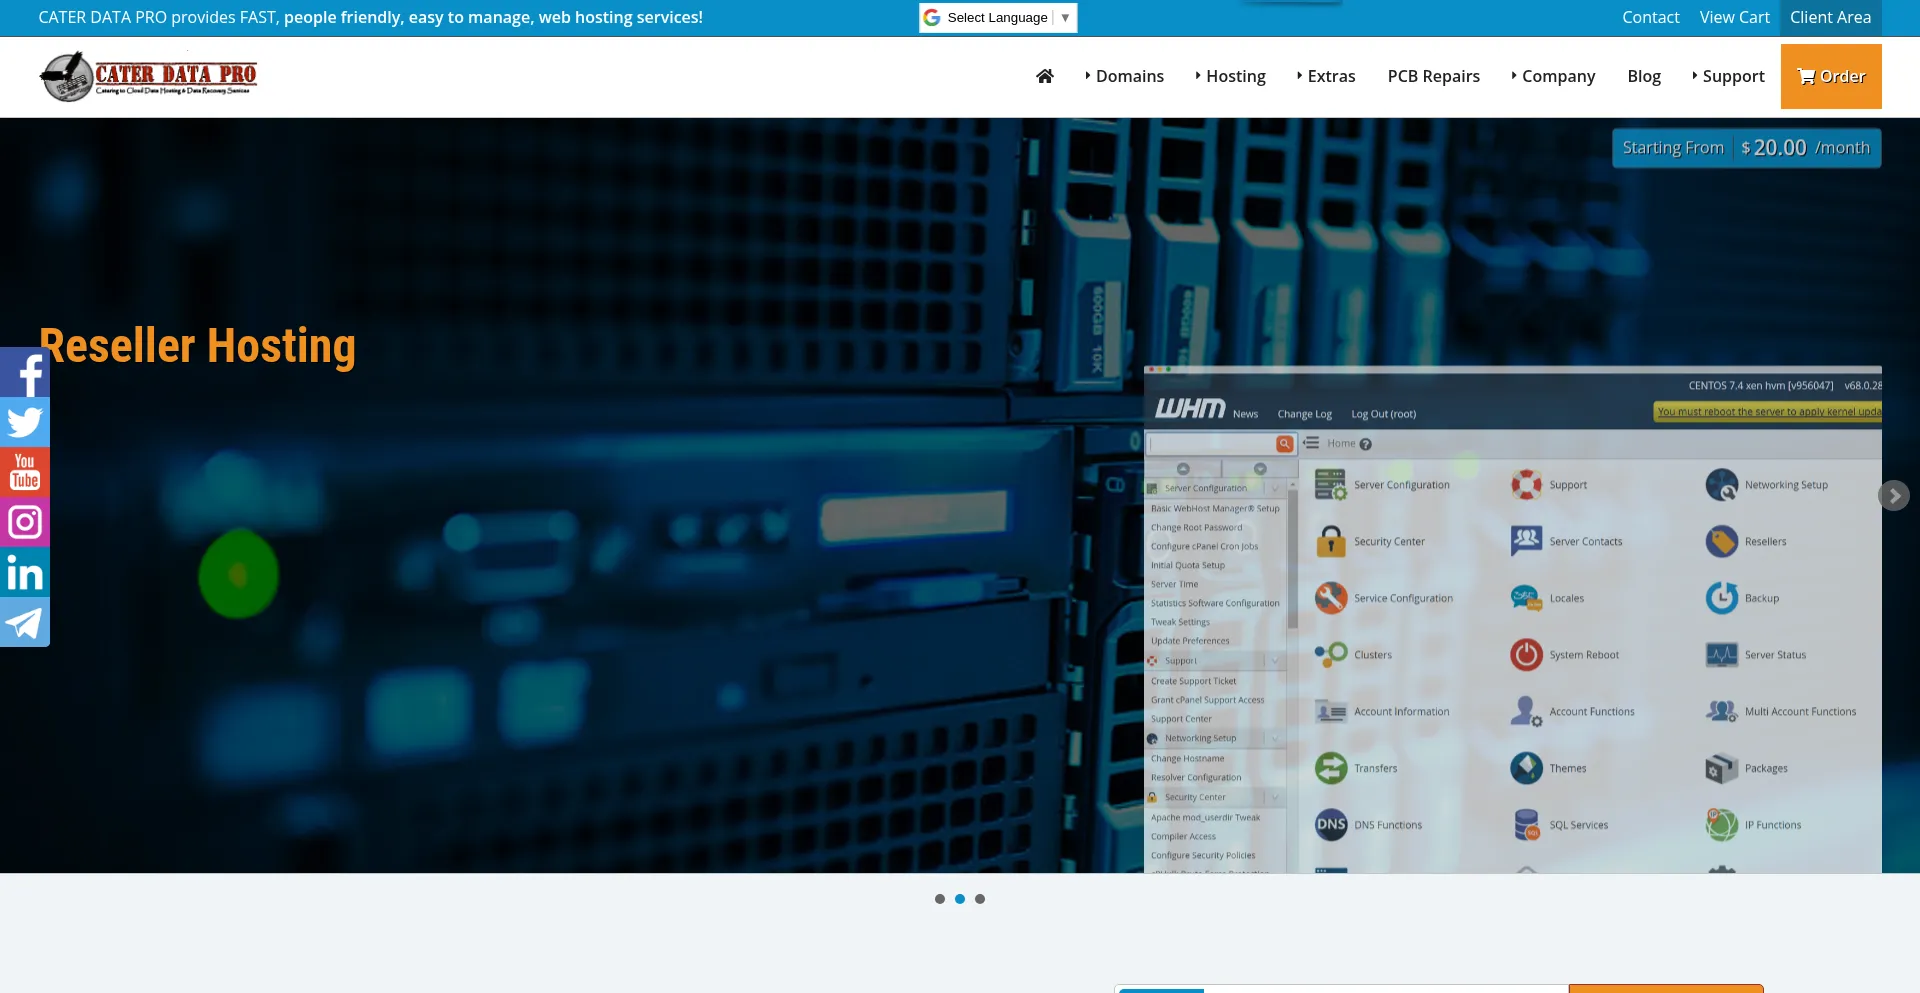Expand the Hosting menu
The height and width of the screenshot is (993, 1920).
tap(1230, 76)
